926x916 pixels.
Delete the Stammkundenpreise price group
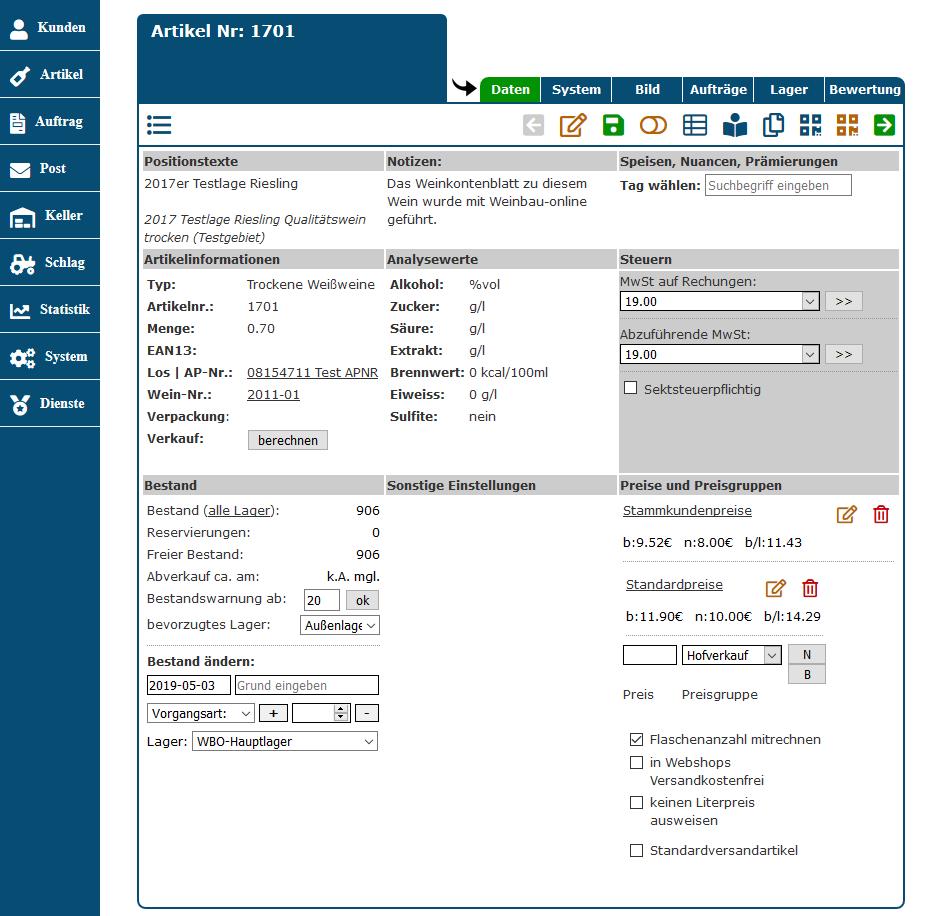click(880, 515)
